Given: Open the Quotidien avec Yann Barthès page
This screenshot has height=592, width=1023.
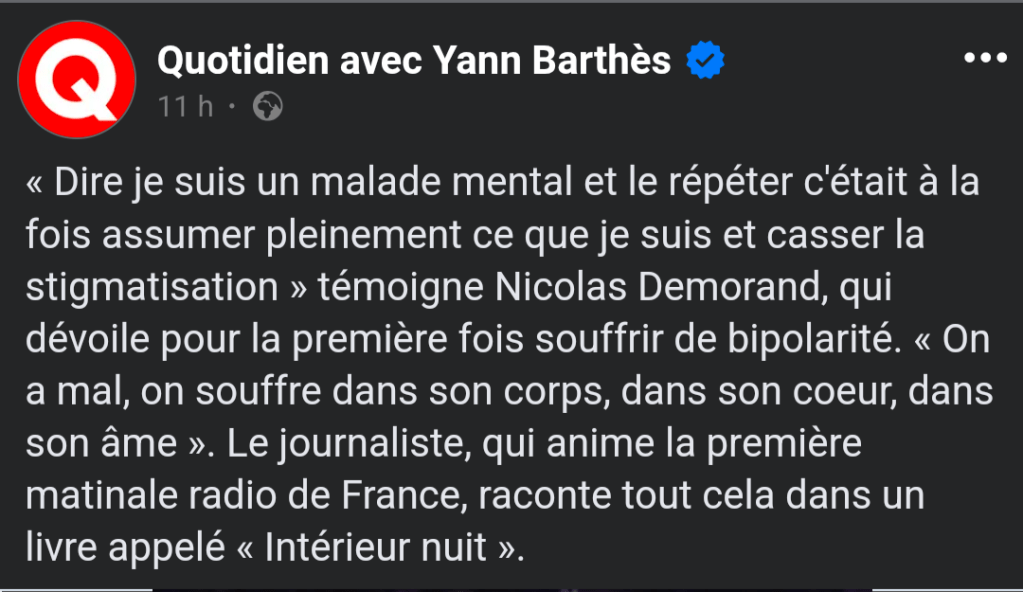Looking at the screenshot, I should [x=414, y=61].
